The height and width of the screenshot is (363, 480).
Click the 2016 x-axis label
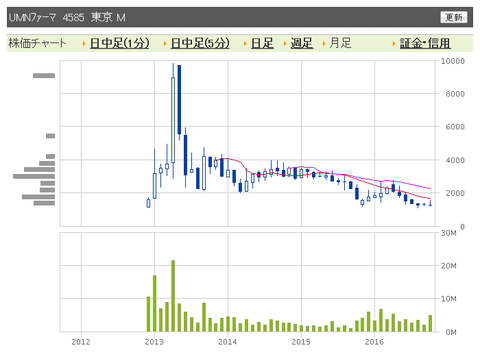click(374, 342)
